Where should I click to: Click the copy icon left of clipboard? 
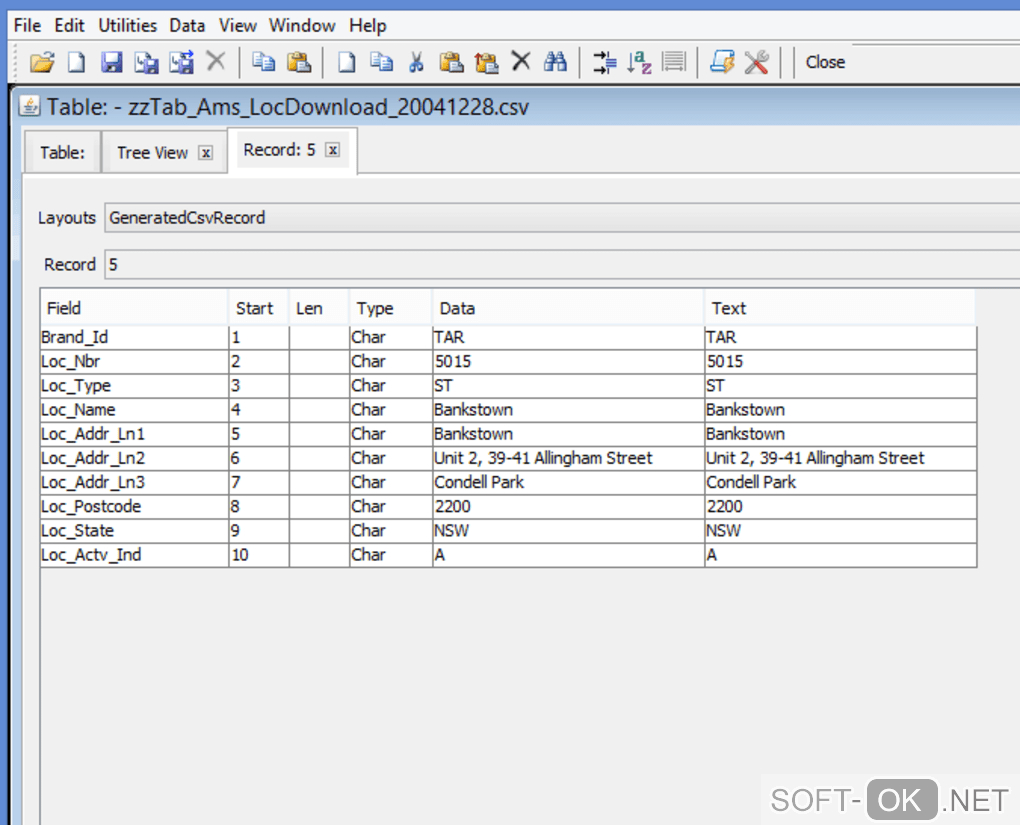click(x=263, y=62)
